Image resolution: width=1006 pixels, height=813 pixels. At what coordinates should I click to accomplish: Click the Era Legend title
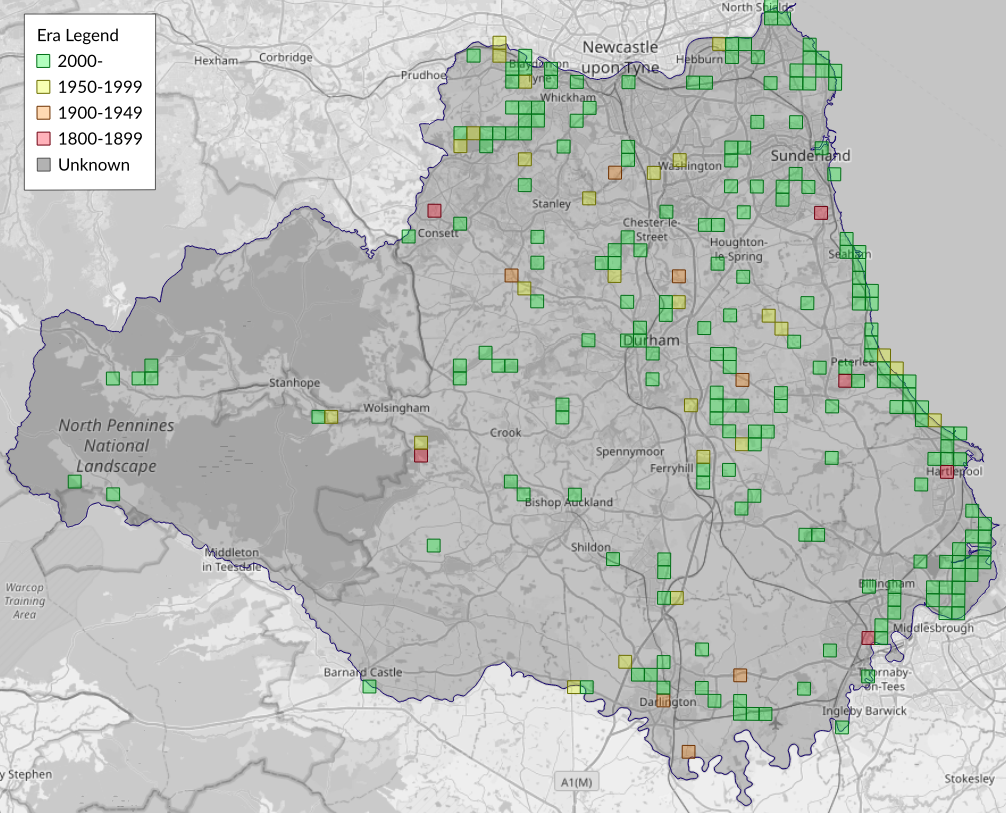[77, 35]
